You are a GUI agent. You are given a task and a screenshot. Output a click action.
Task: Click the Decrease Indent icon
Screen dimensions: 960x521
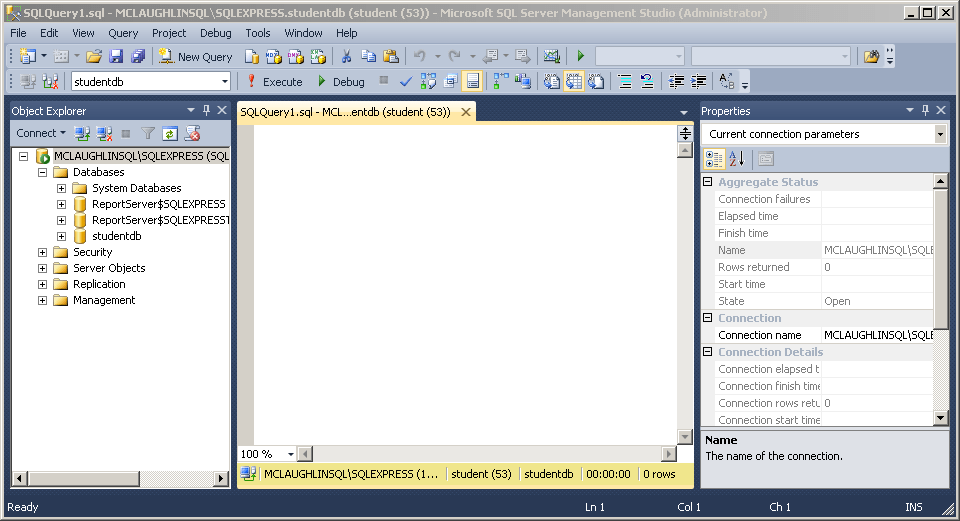coord(676,81)
